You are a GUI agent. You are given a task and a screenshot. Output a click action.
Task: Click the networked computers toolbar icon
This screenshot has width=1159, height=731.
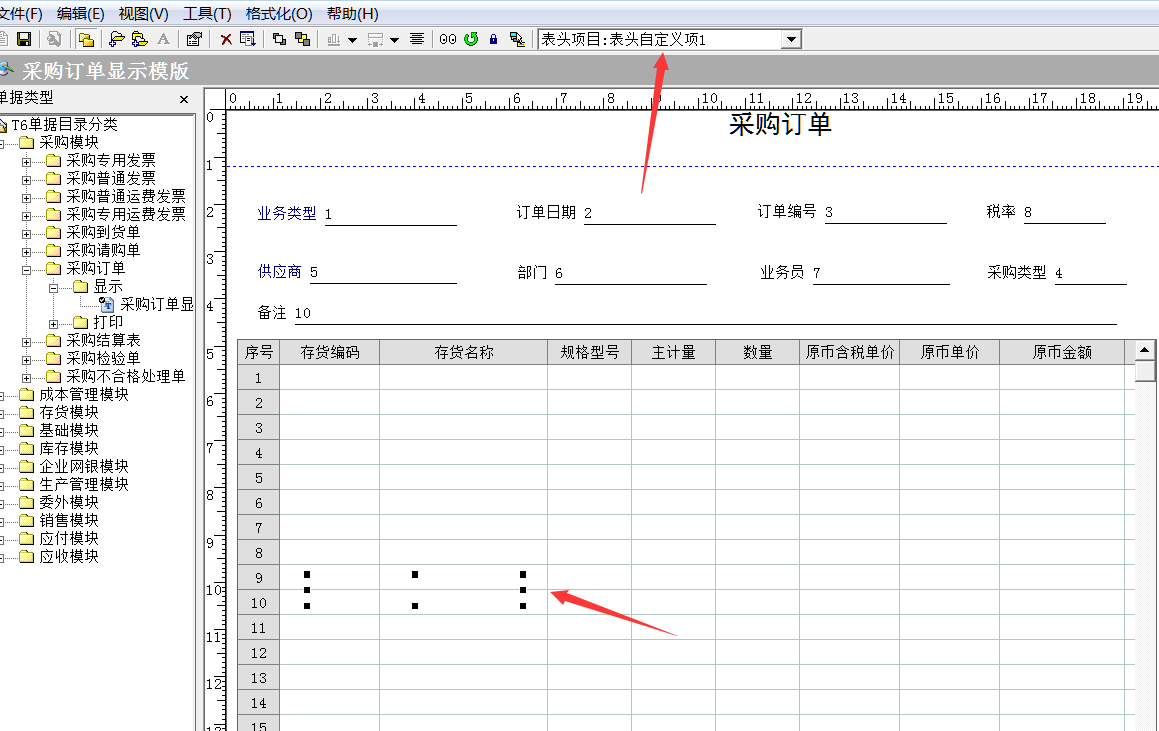pos(517,39)
